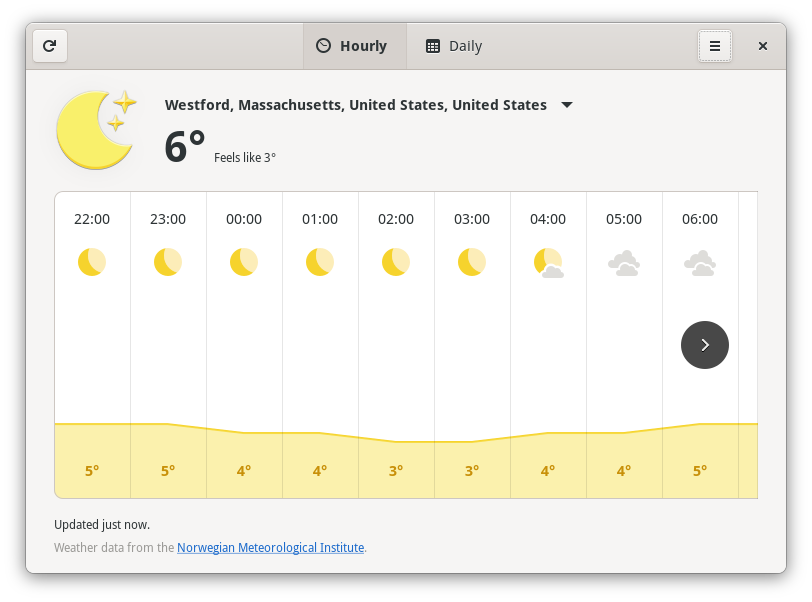Click the refresh weather button
The width and height of the screenshot is (812, 602).
50,46
